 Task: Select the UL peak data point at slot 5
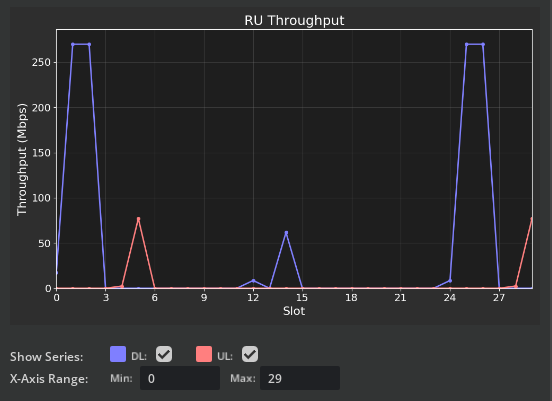point(138,219)
